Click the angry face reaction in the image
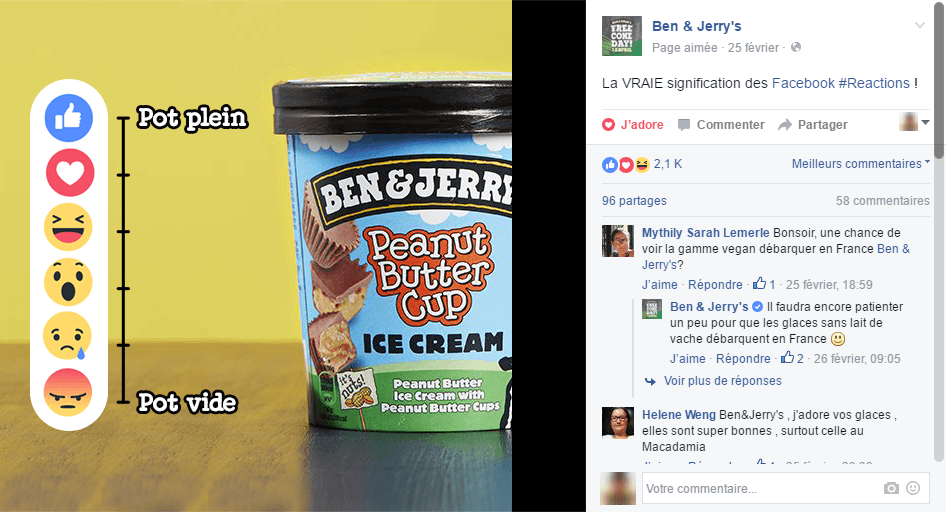This screenshot has height=512, width=946. (x=68, y=393)
